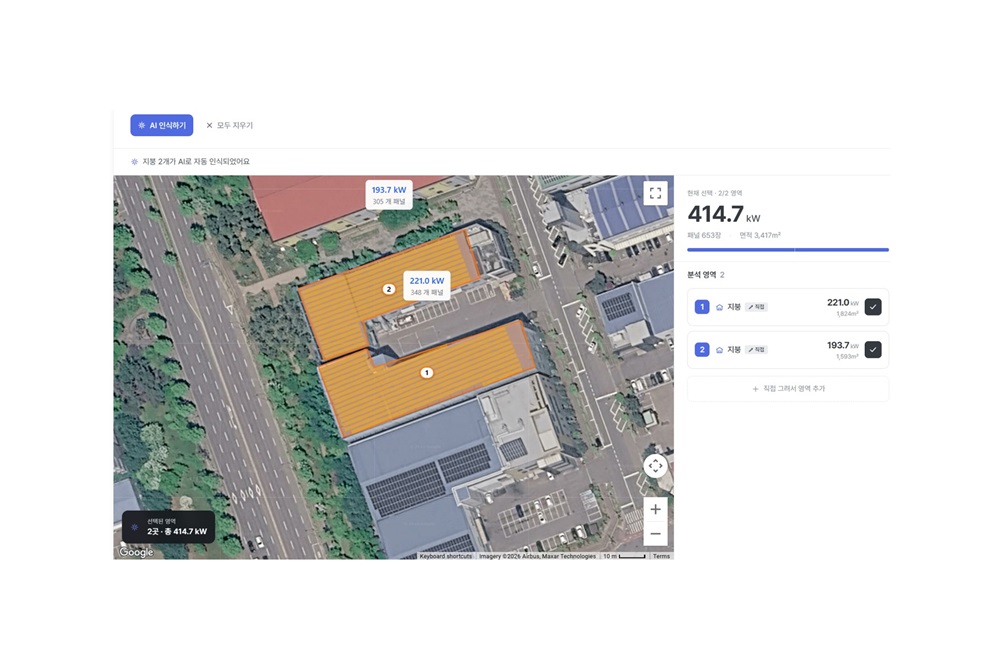Screen dimensions: 1000x669
Task: Click the 221.0 kW map label
Action: 427,286
